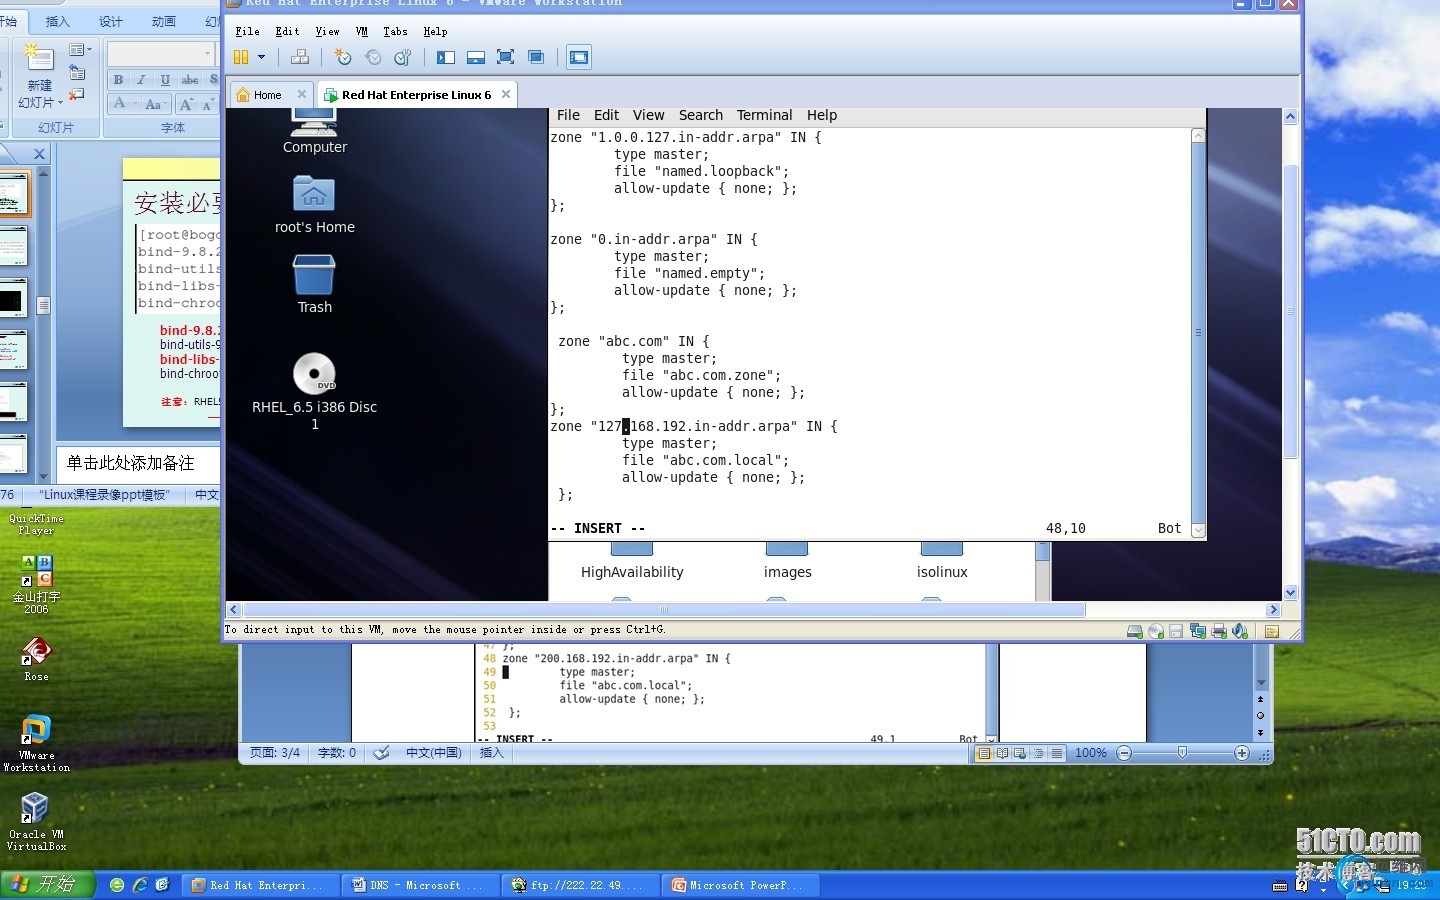Open the PowerPoint font name dropdown
1440x900 pixels.
[x=207, y=53]
